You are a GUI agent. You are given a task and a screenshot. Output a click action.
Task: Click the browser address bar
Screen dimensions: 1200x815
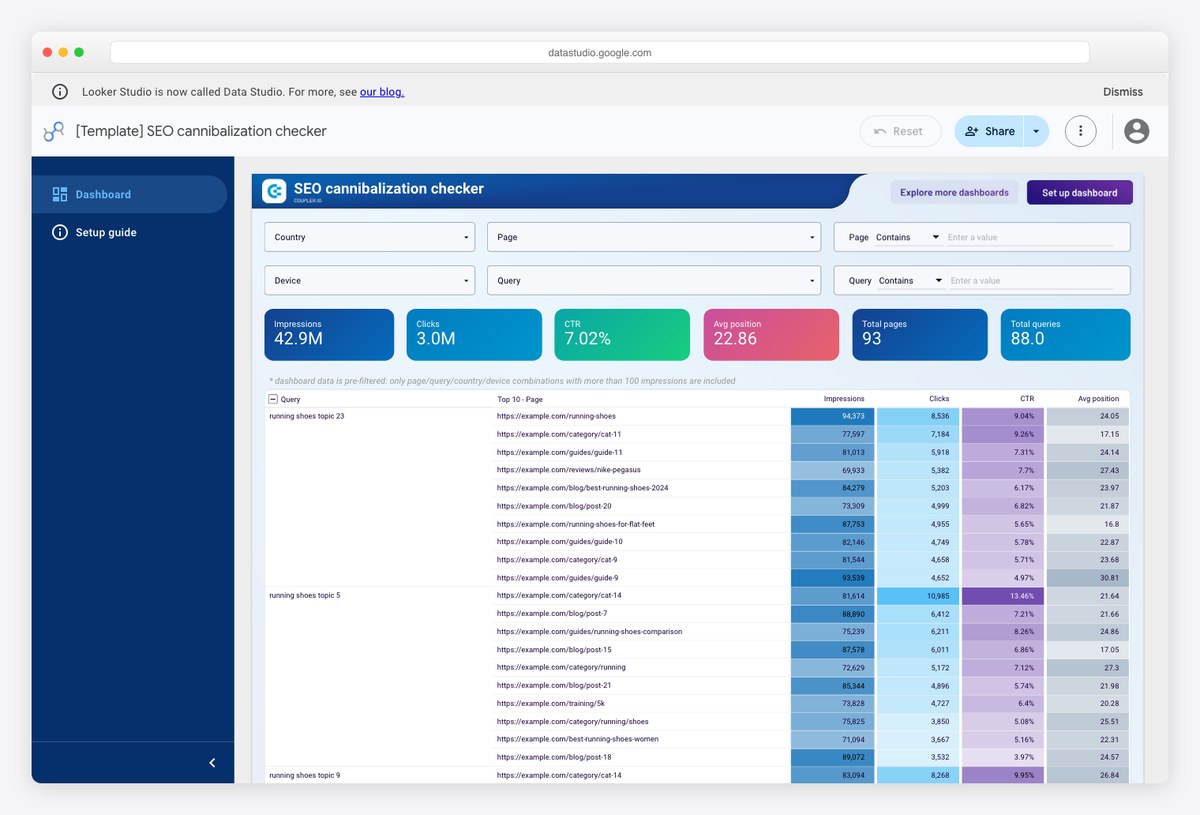(600, 52)
